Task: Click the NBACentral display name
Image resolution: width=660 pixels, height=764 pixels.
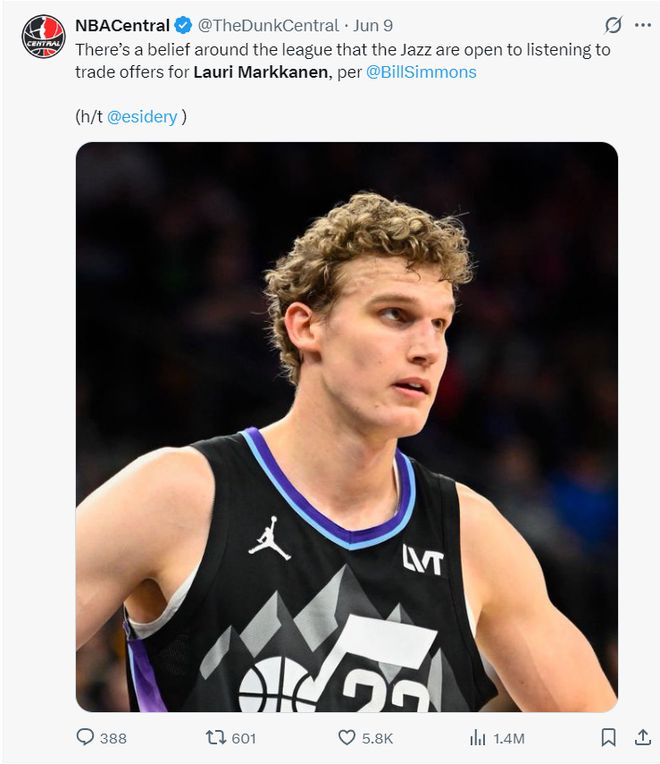Action: pyautogui.click(x=122, y=25)
